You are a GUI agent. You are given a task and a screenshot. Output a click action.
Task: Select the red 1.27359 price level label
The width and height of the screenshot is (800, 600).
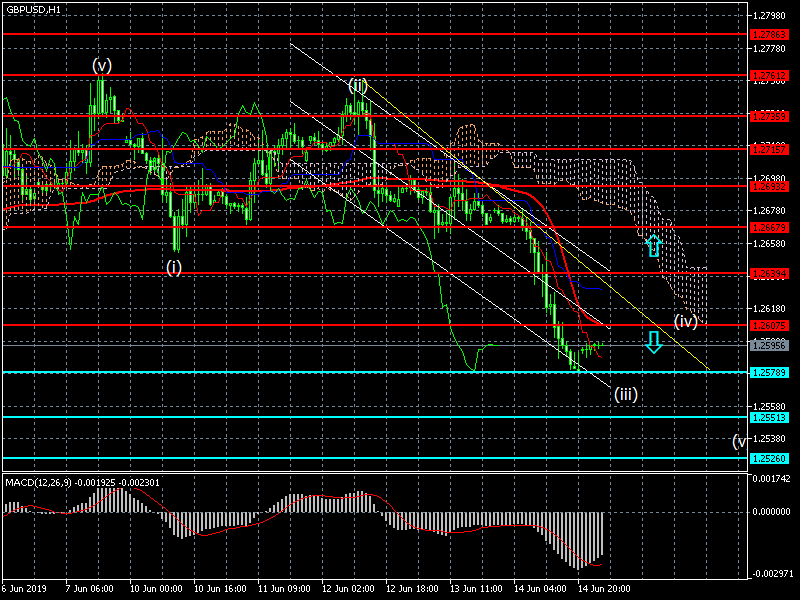pos(769,116)
